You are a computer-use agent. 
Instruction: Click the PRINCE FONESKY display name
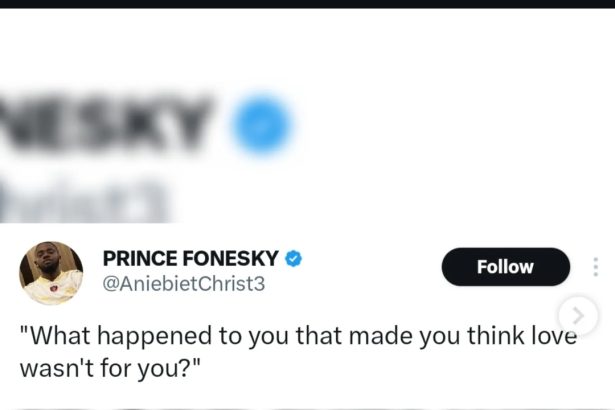[190, 259]
